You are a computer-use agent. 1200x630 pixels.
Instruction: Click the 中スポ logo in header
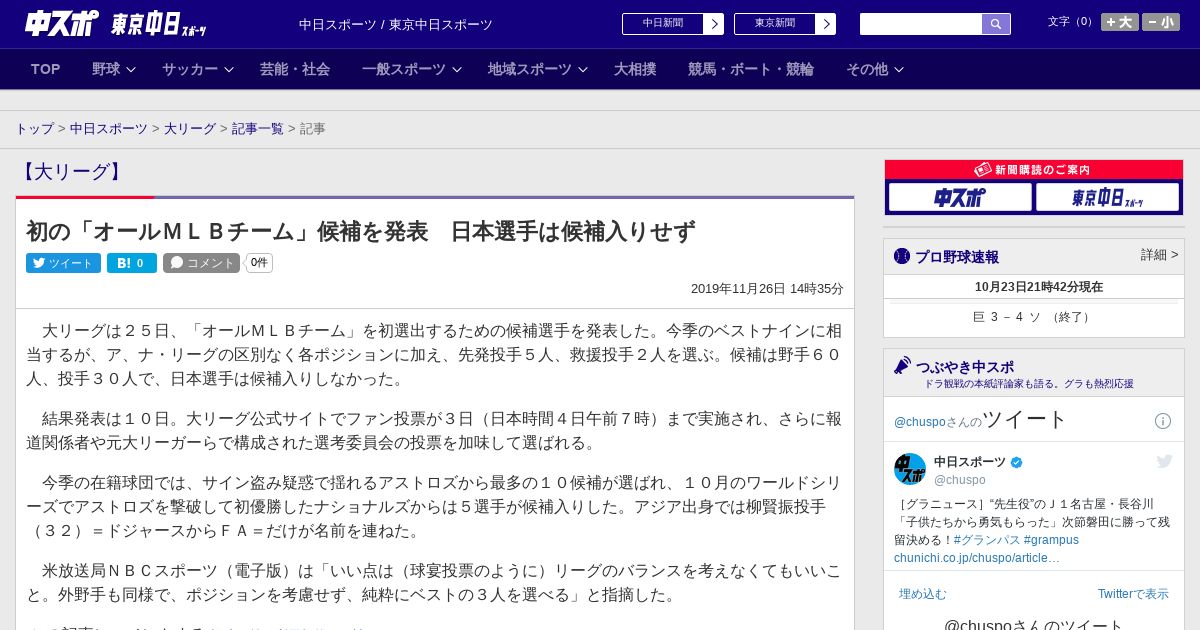point(62,23)
